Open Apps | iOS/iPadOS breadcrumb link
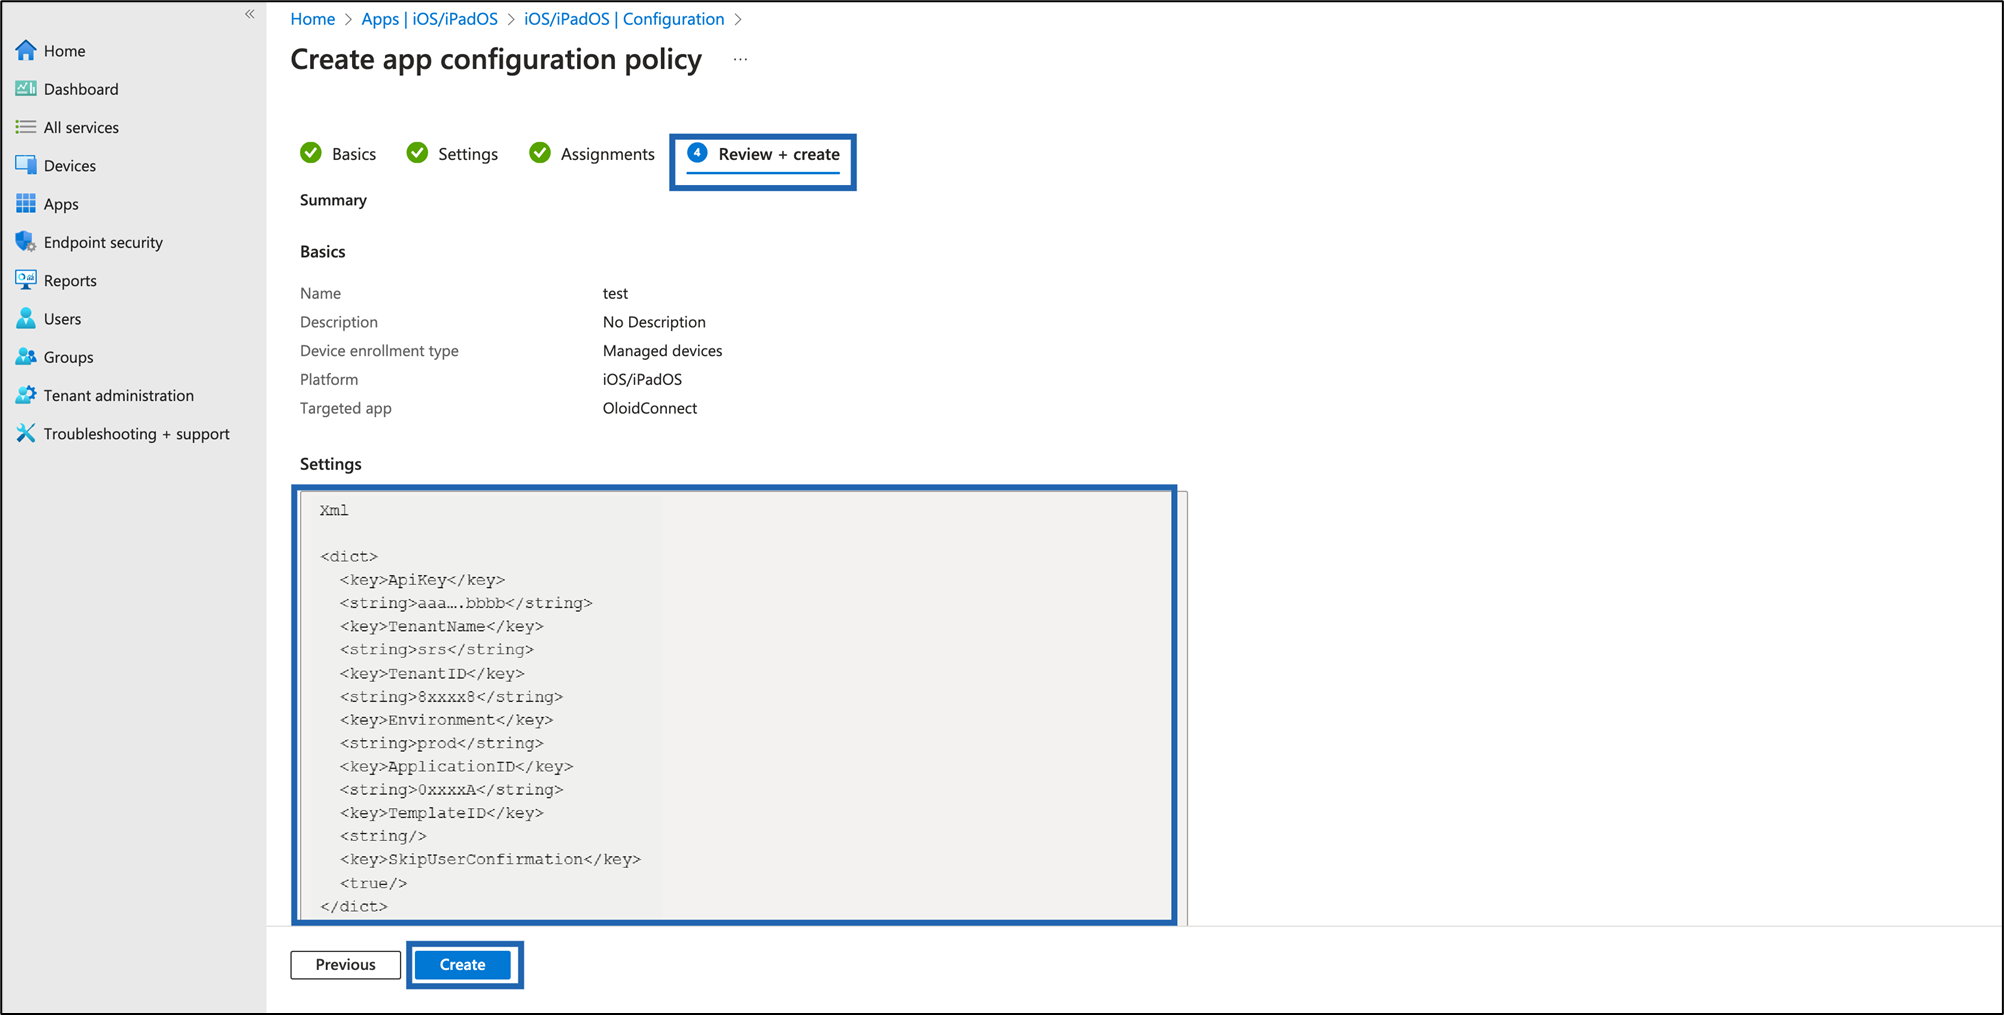The height and width of the screenshot is (1015, 2004). 429,19
